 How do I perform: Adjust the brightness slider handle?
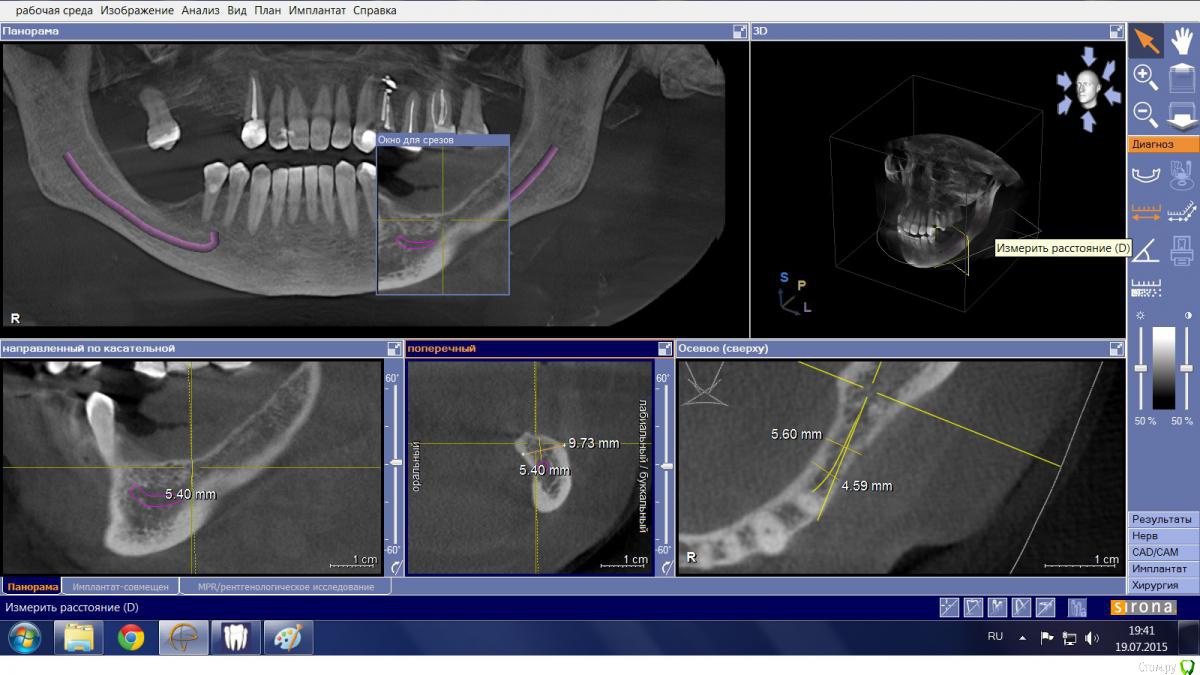point(1140,369)
